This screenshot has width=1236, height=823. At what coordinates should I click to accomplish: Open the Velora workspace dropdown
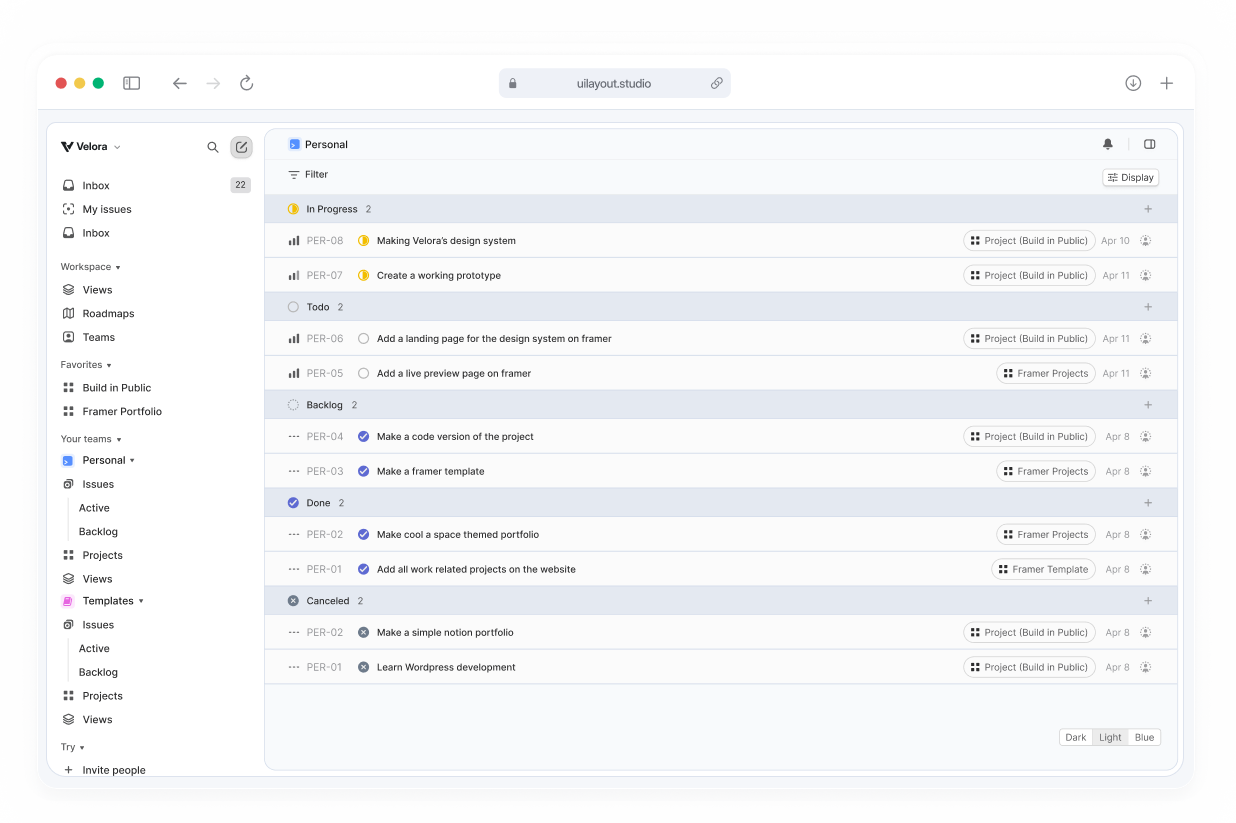(x=91, y=147)
